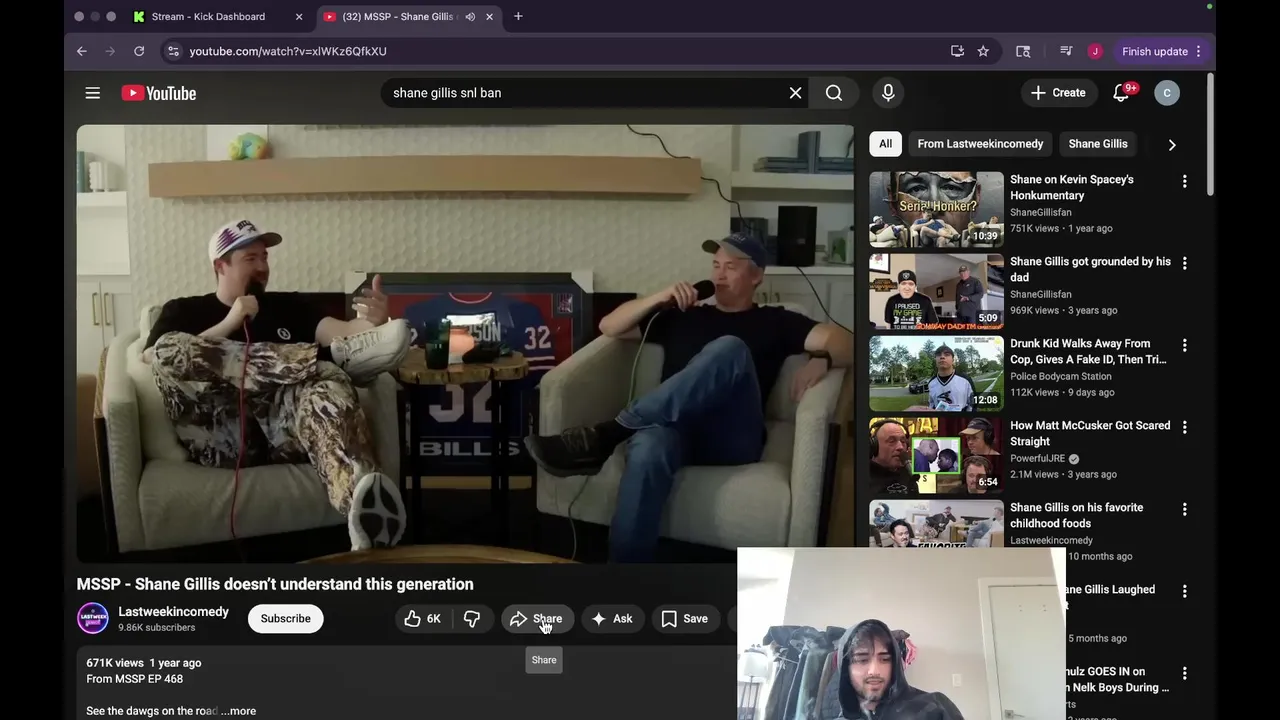Screen dimensions: 1280x720
Task: Close the MSSP YouTube tab
Action: pos(489,17)
